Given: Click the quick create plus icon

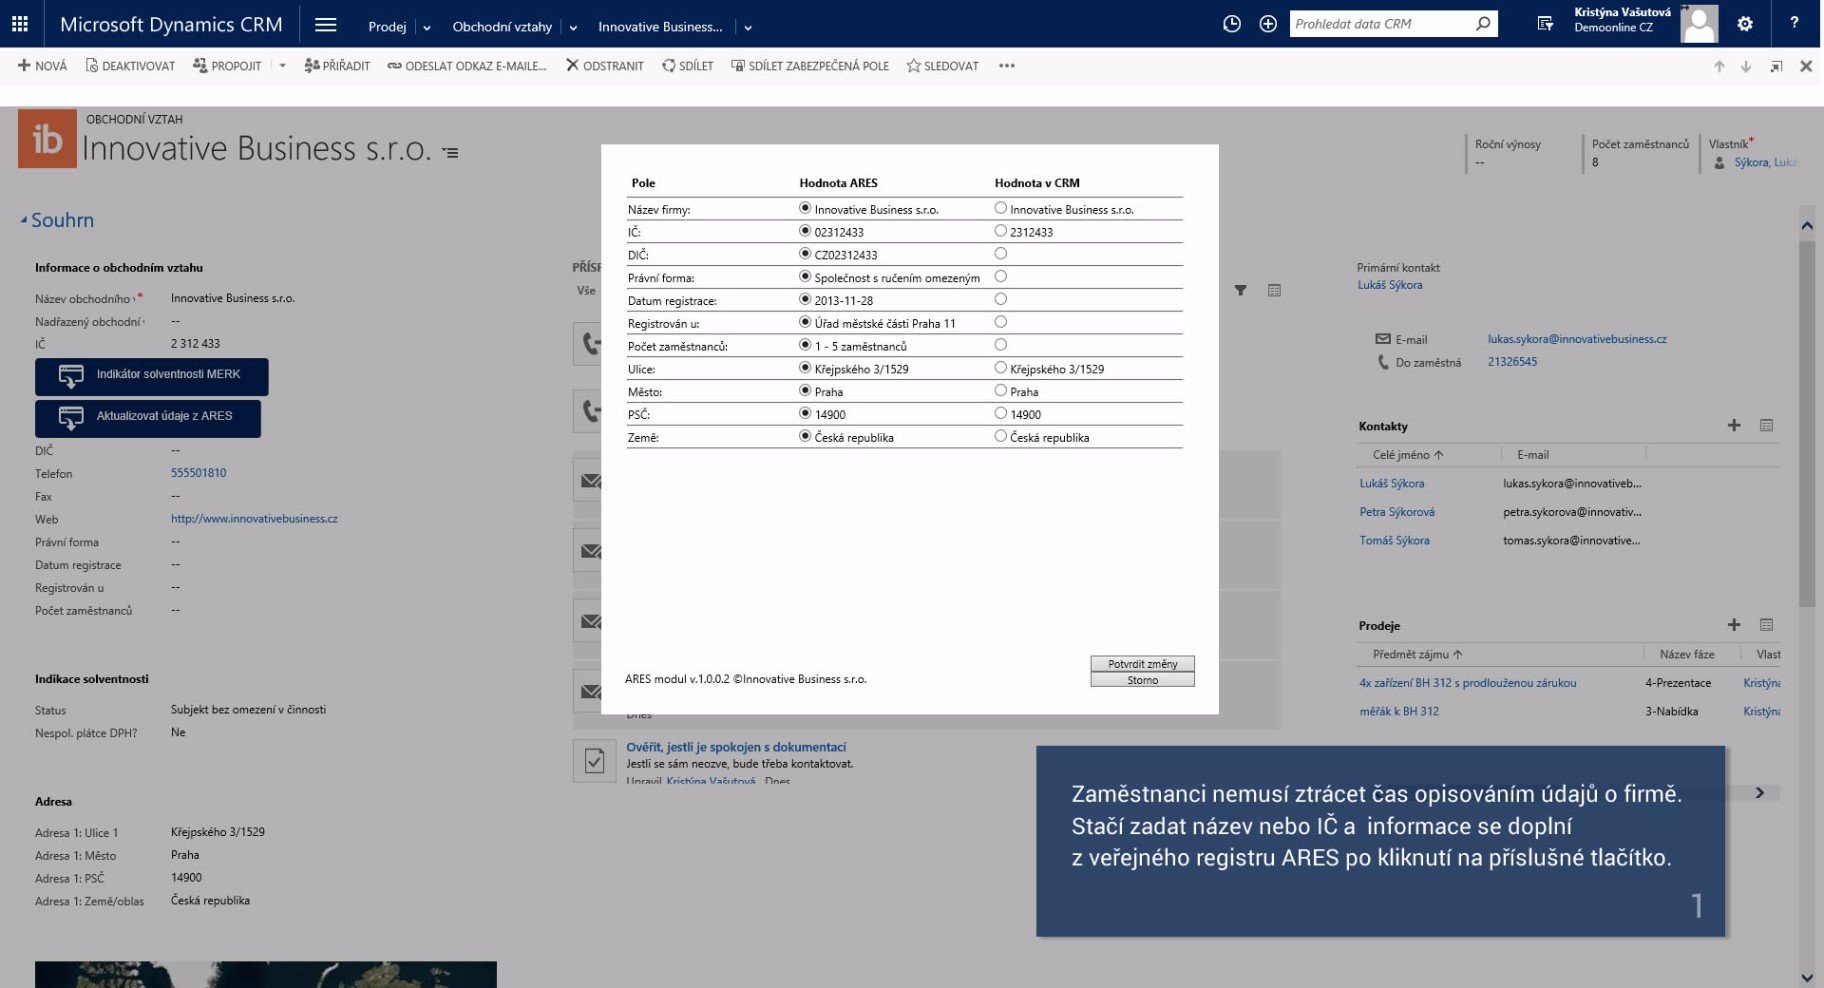Looking at the screenshot, I should (1268, 24).
